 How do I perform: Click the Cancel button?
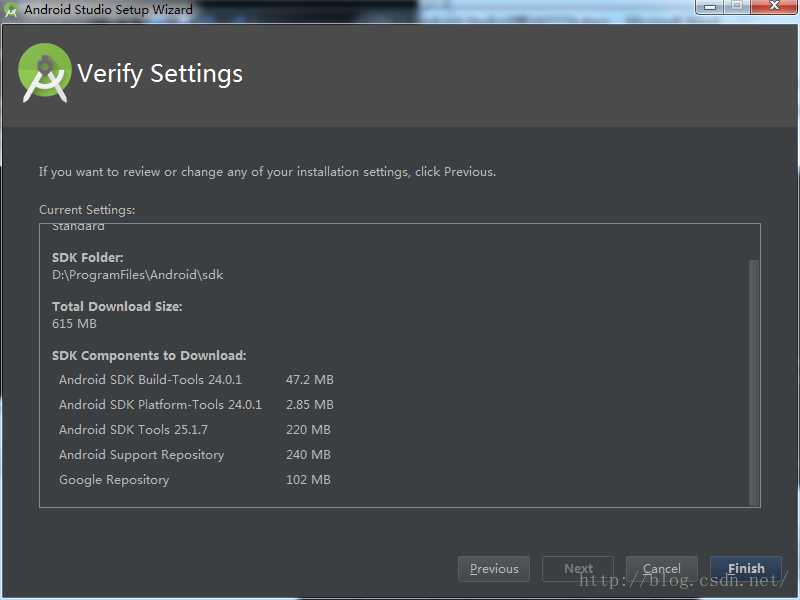661,568
